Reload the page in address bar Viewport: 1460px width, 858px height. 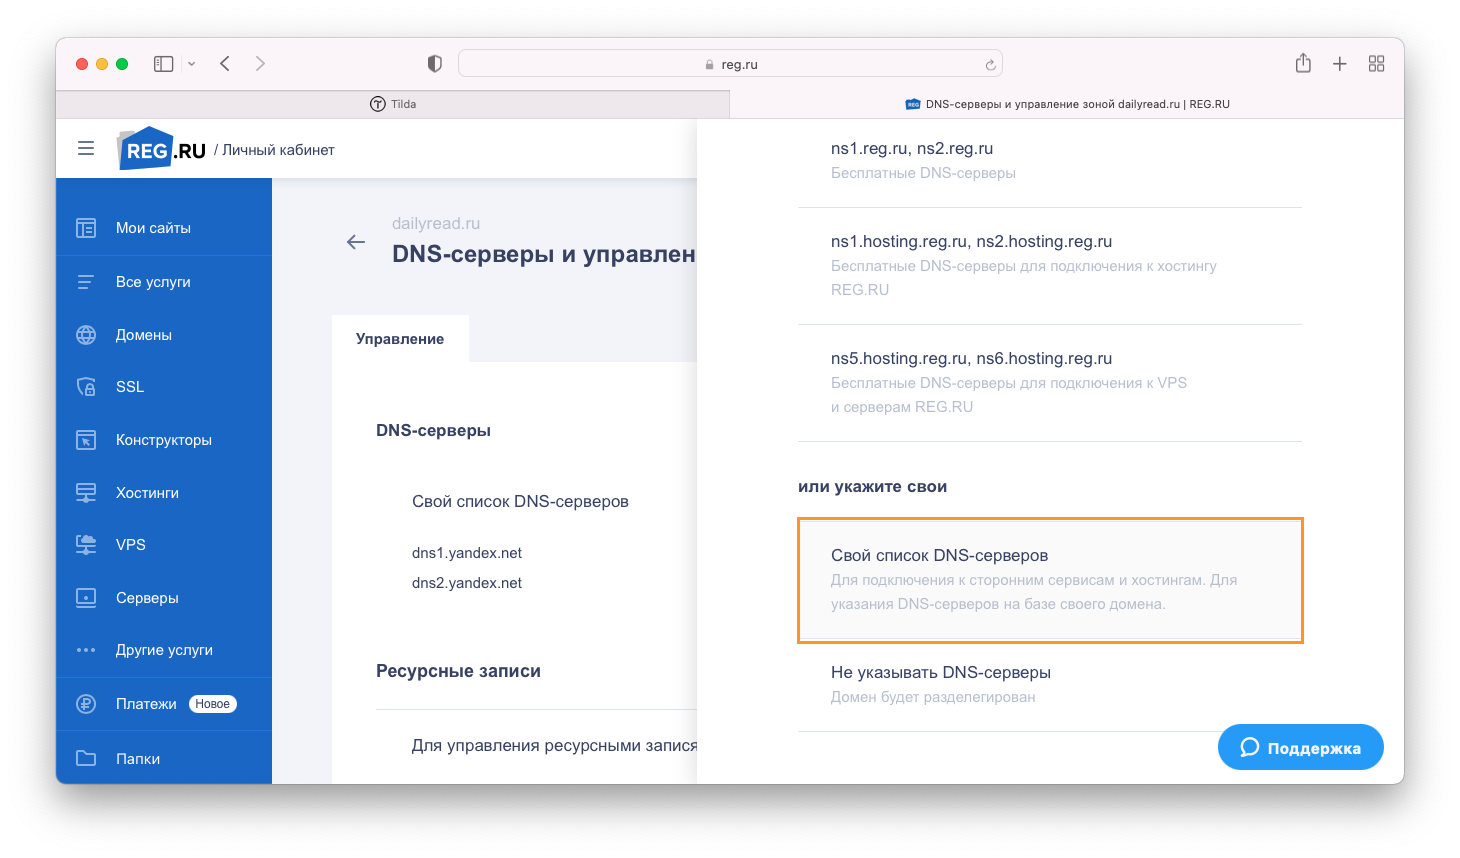tap(990, 65)
